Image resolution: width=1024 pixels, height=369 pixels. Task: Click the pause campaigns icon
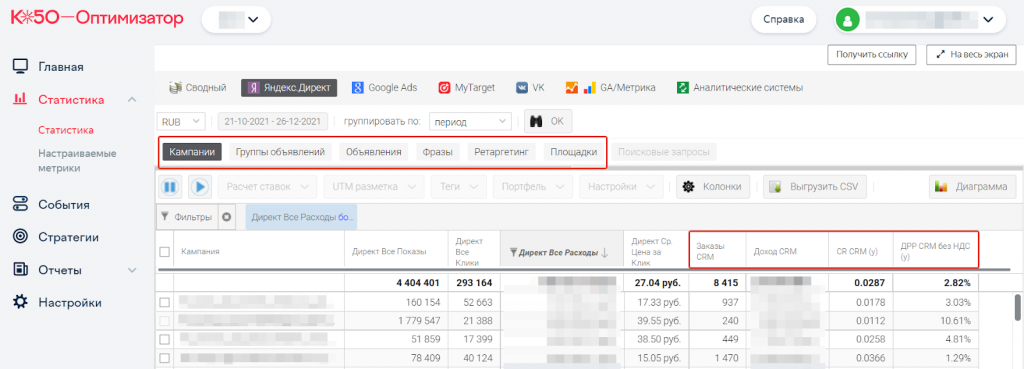click(170, 187)
